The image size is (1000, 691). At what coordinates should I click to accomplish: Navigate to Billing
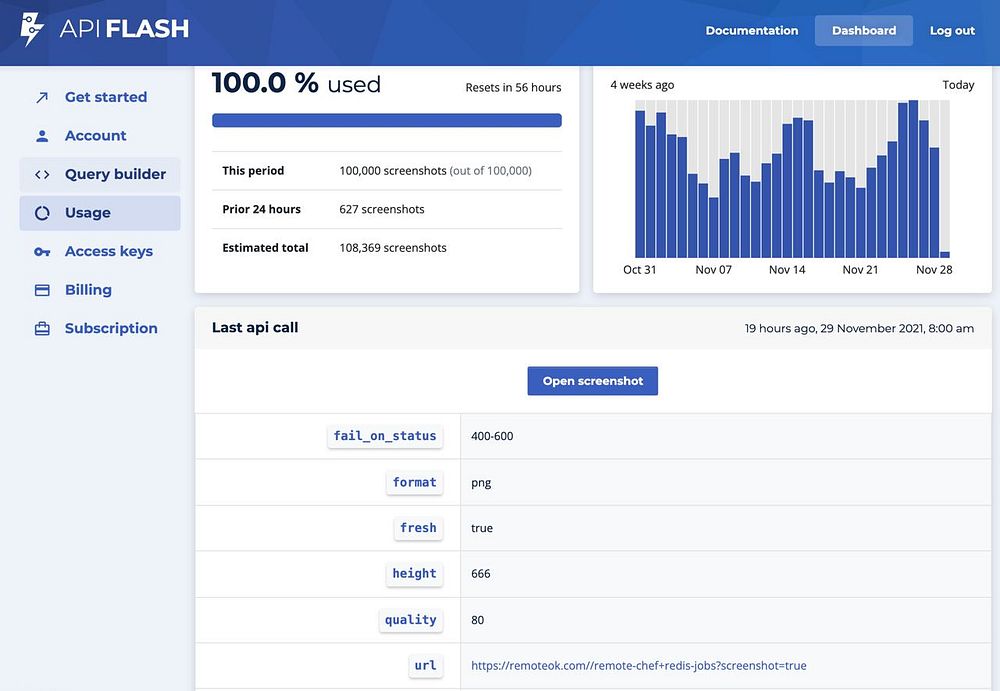pos(99,290)
